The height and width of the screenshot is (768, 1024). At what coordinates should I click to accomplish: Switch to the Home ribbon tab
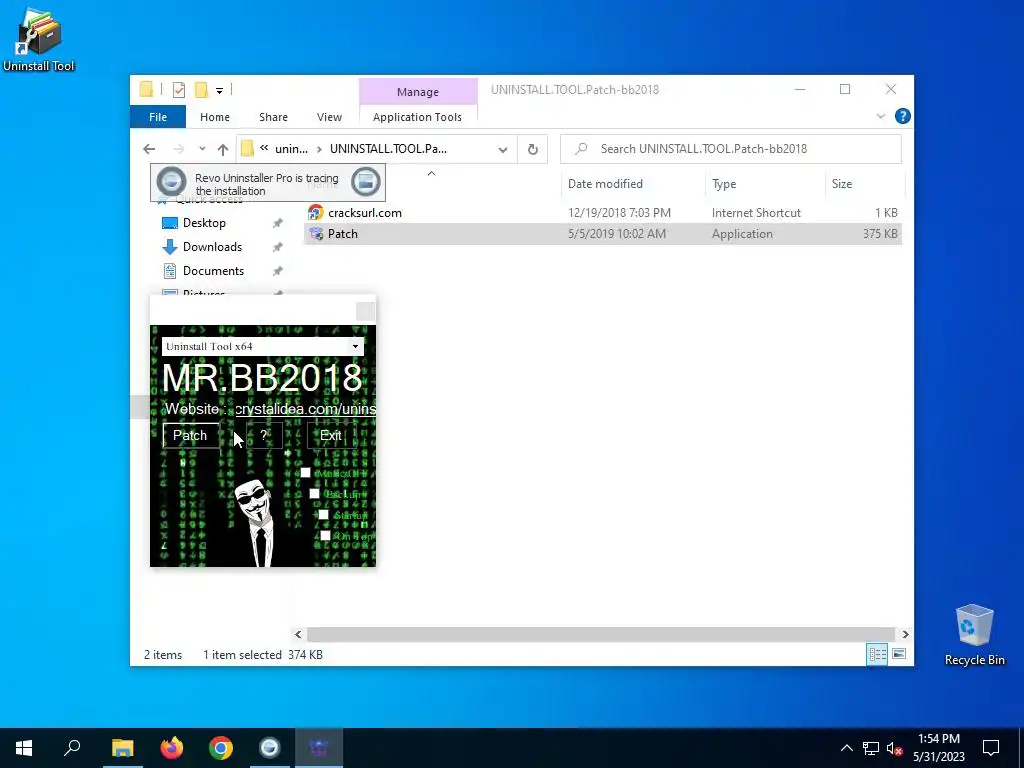point(215,117)
